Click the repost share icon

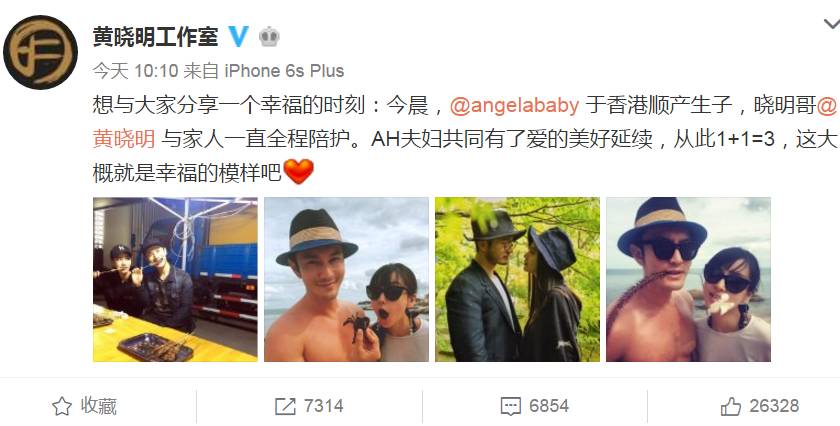[x=285, y=407]
